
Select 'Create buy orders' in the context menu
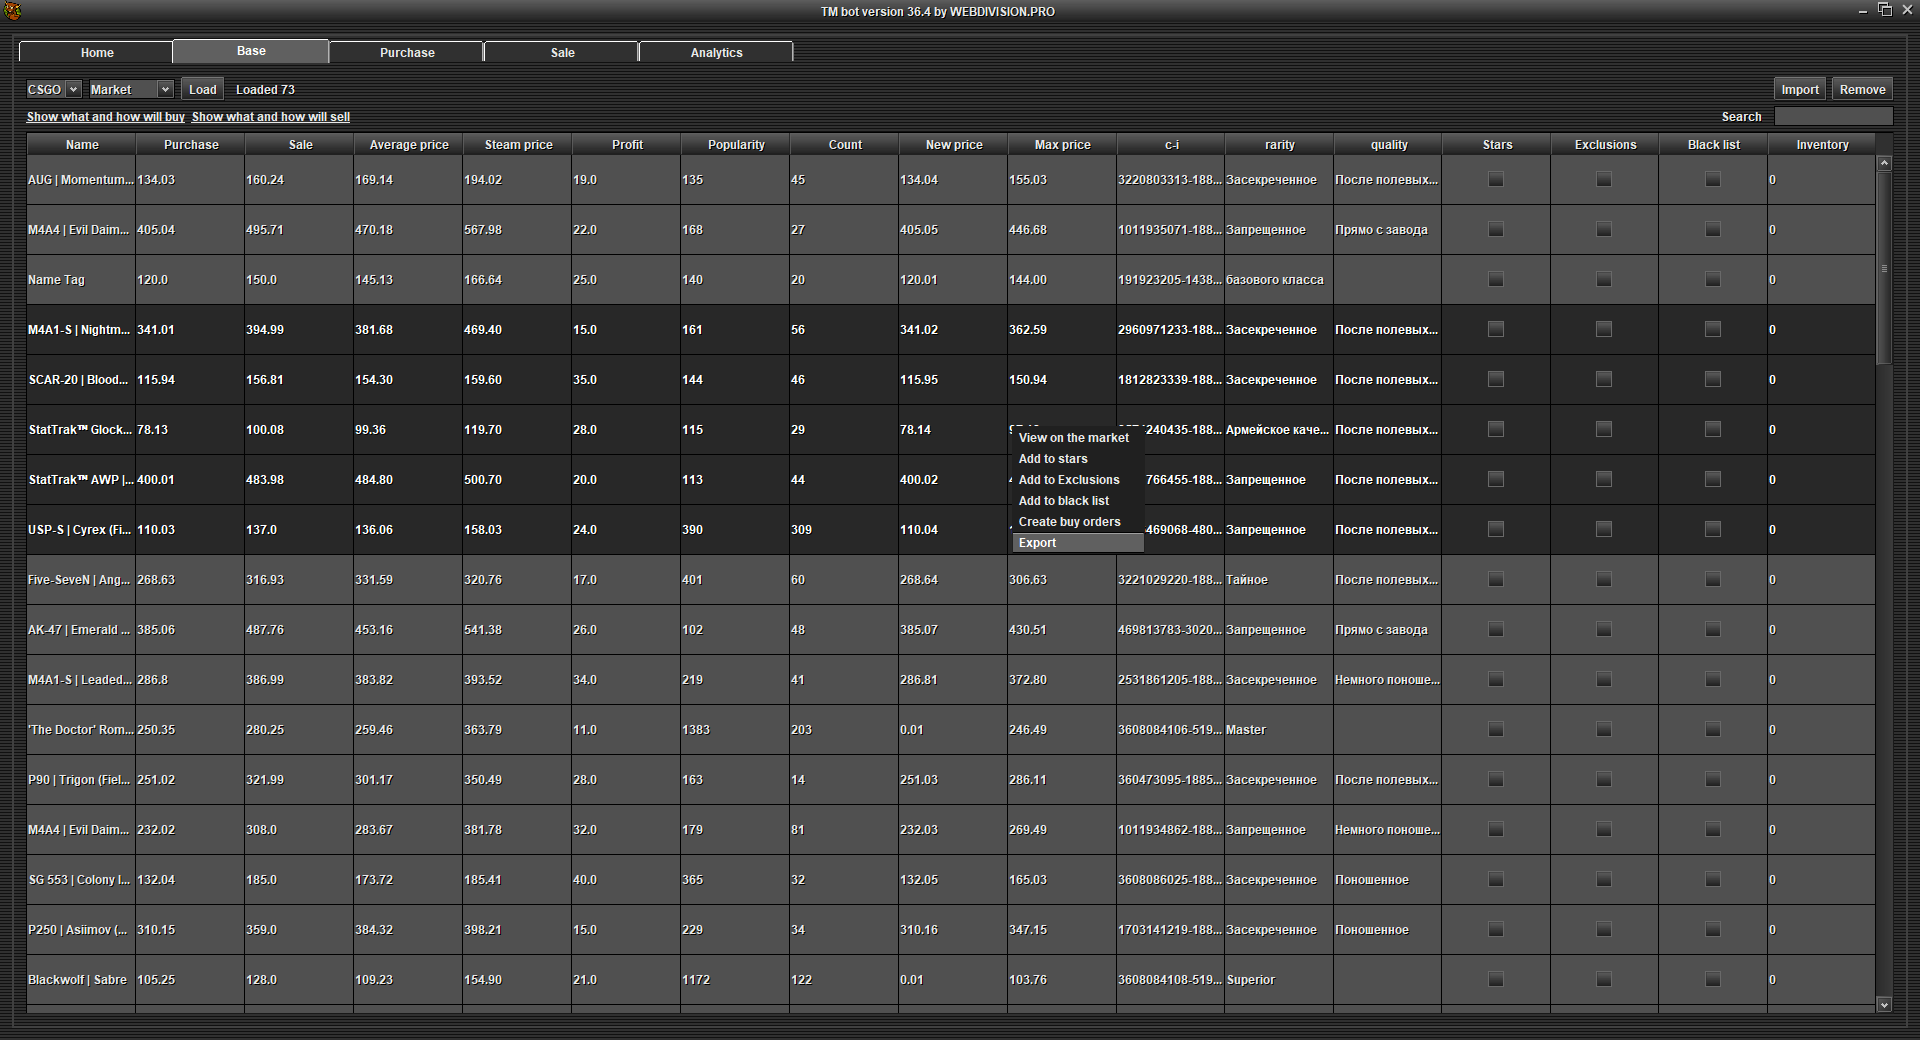click(1069, 522)
